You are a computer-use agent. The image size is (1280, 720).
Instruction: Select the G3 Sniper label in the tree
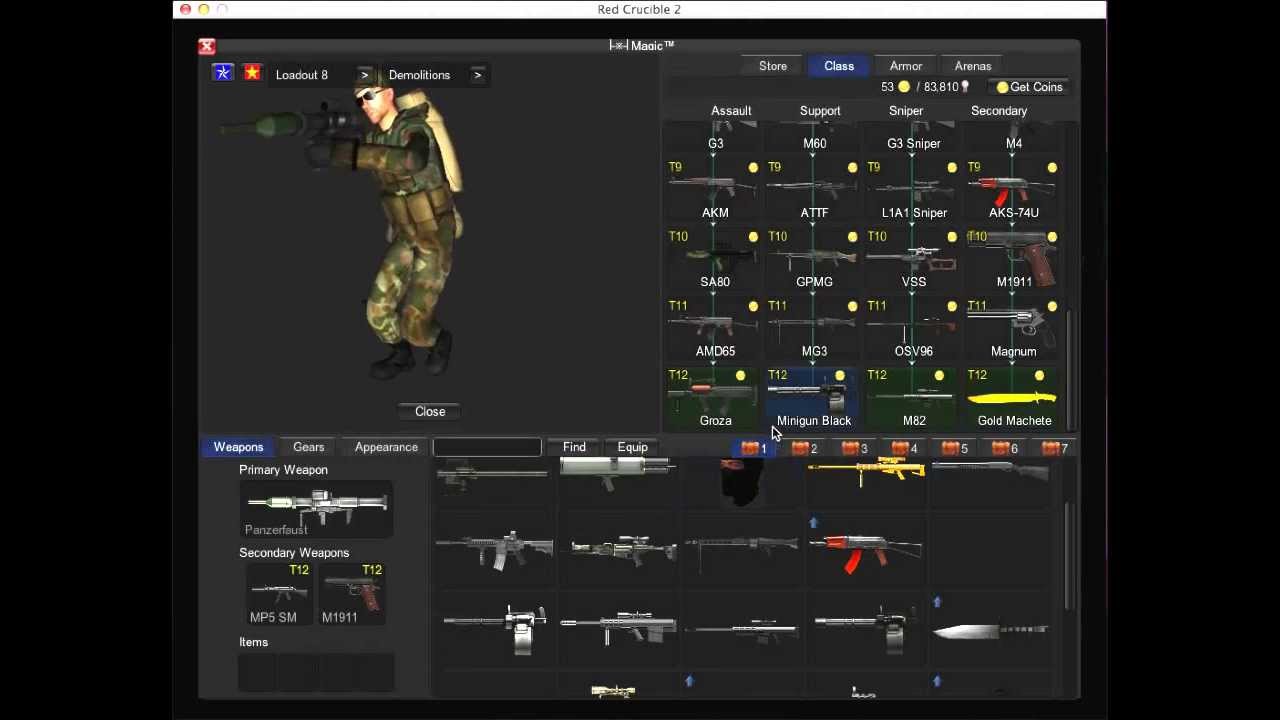[x=914, y=144]
